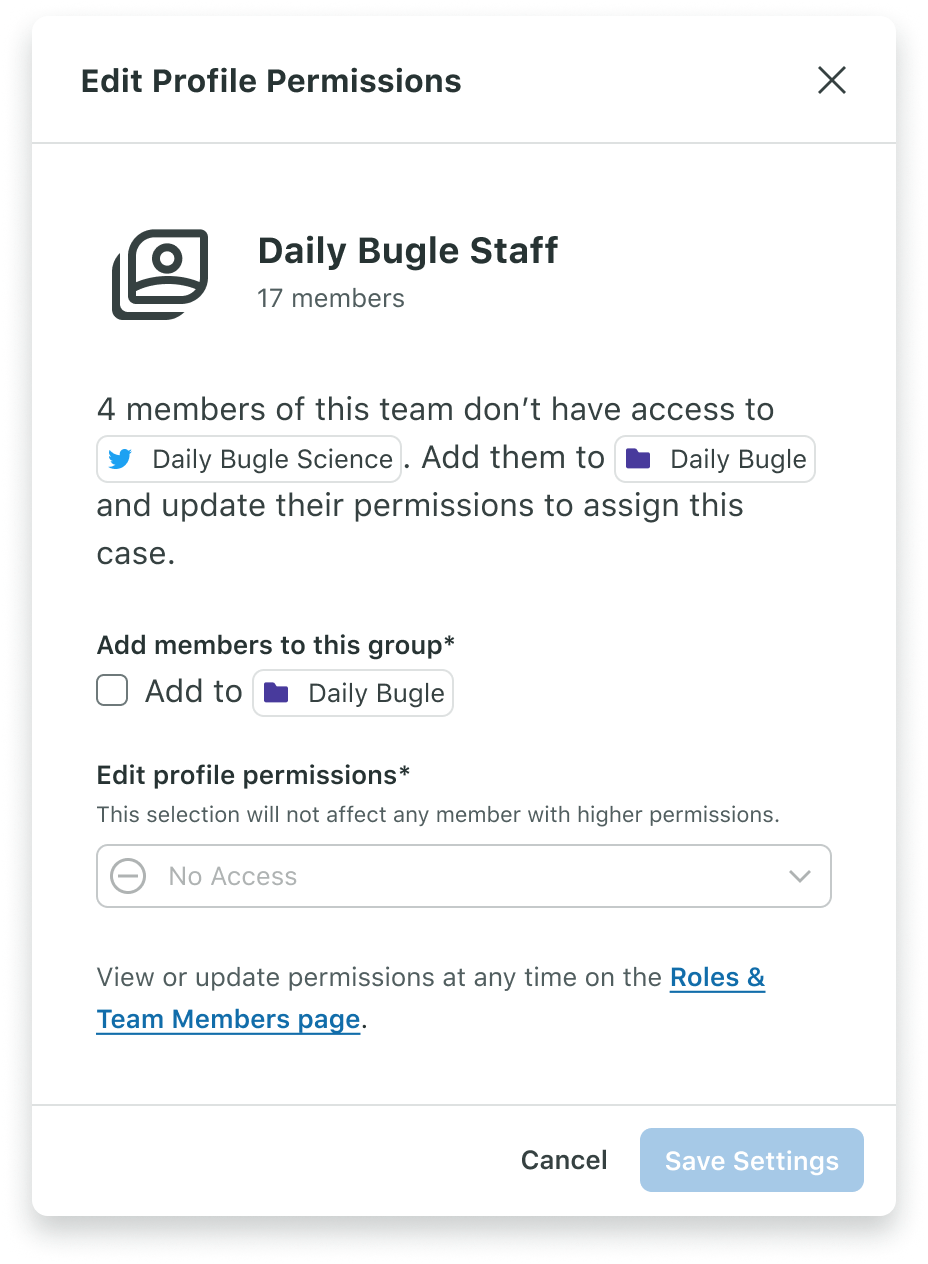Open the Roles & Team Members page link
This screenshot has height=1264, width=928.
click(431, 998)
